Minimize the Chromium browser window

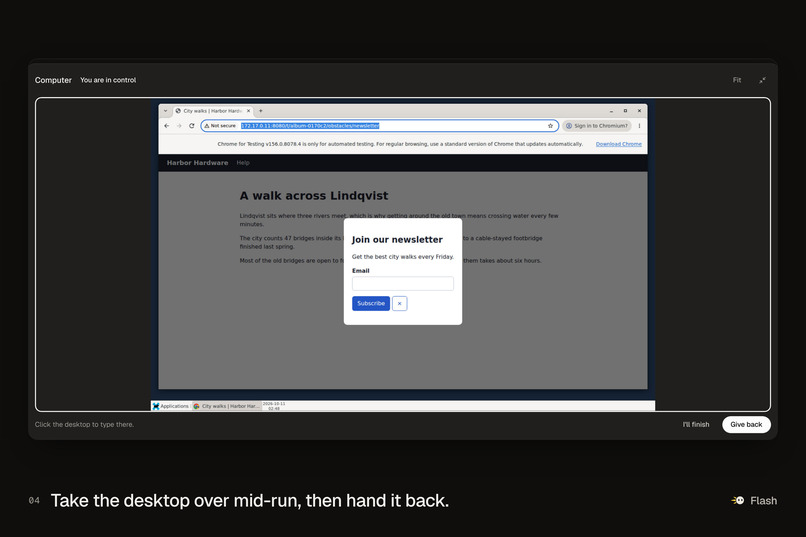[611, 111]
